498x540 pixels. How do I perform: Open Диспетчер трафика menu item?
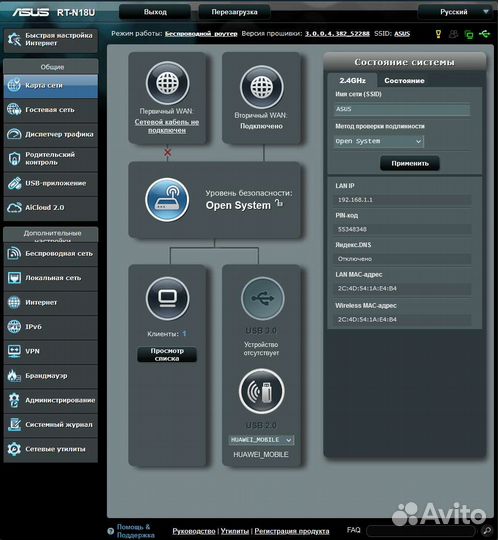[51, 134]
